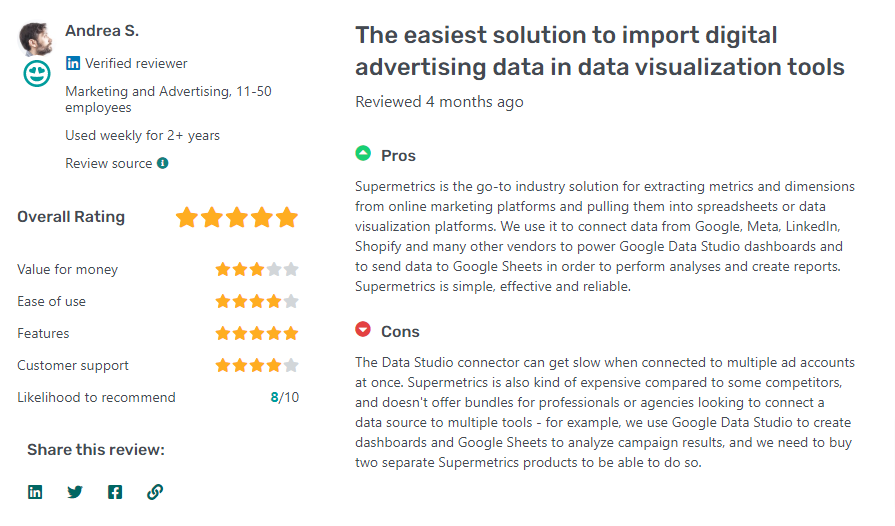Open Review source info icon

(163, 163)
